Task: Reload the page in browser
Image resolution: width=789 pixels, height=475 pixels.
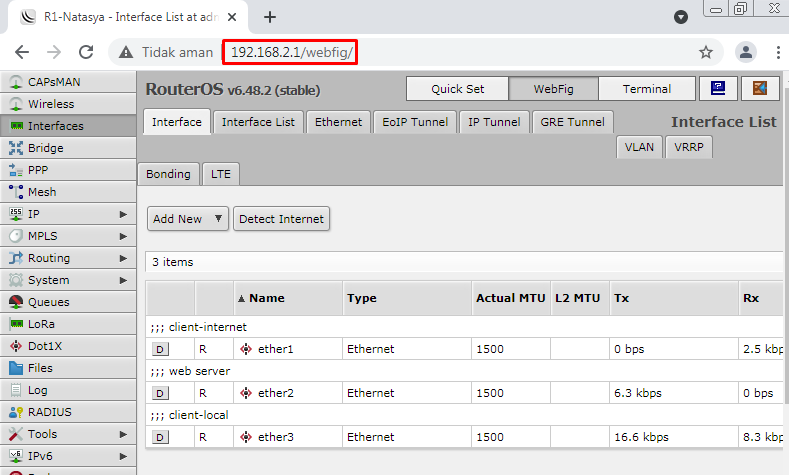Action: [86, 52]
